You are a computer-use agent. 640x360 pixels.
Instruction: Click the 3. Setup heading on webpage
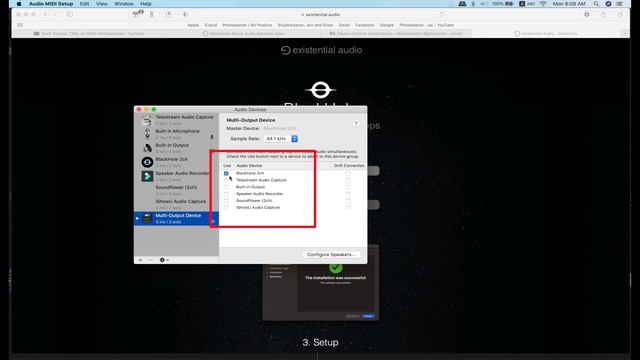point(320,342)
